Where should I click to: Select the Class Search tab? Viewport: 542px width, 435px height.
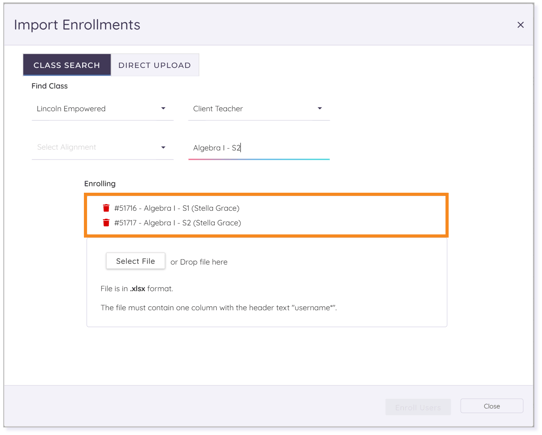coord(67,65)
